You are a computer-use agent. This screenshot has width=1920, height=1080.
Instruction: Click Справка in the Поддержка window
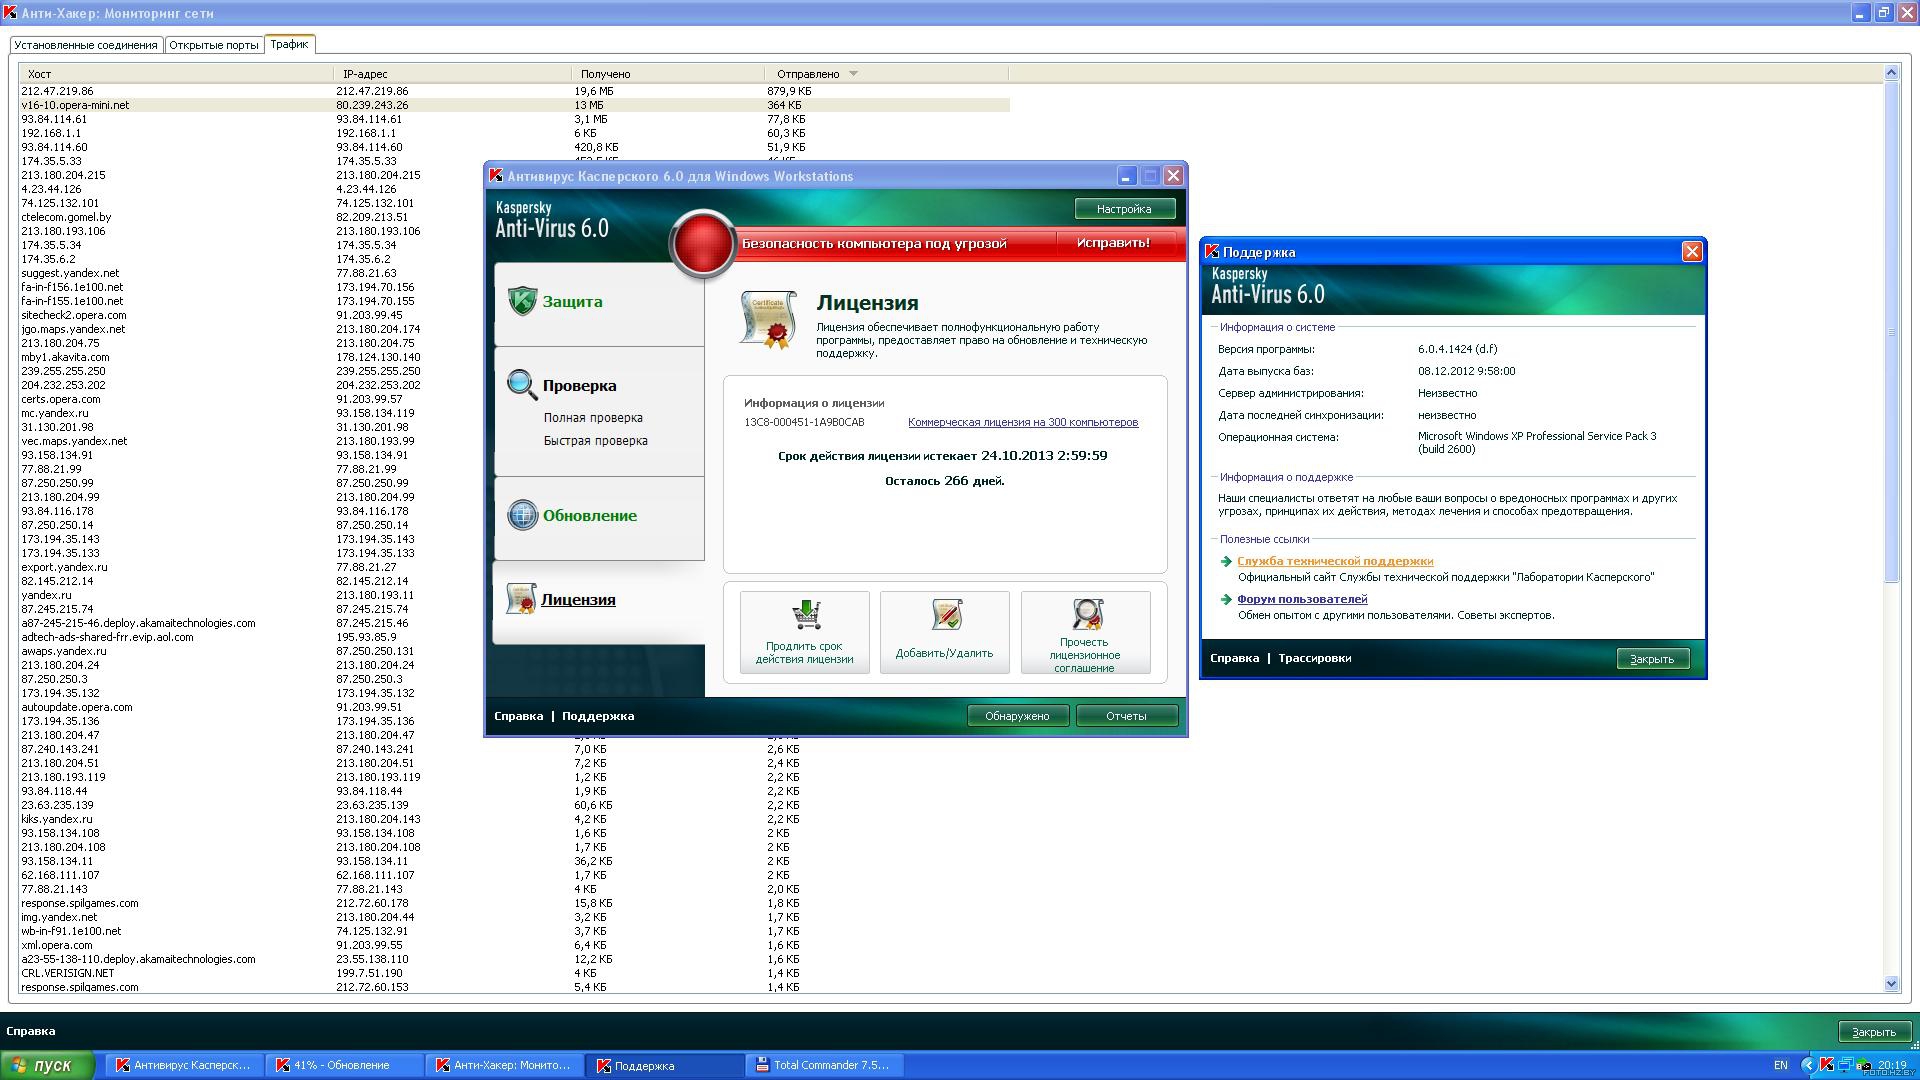click(1234, 658)
